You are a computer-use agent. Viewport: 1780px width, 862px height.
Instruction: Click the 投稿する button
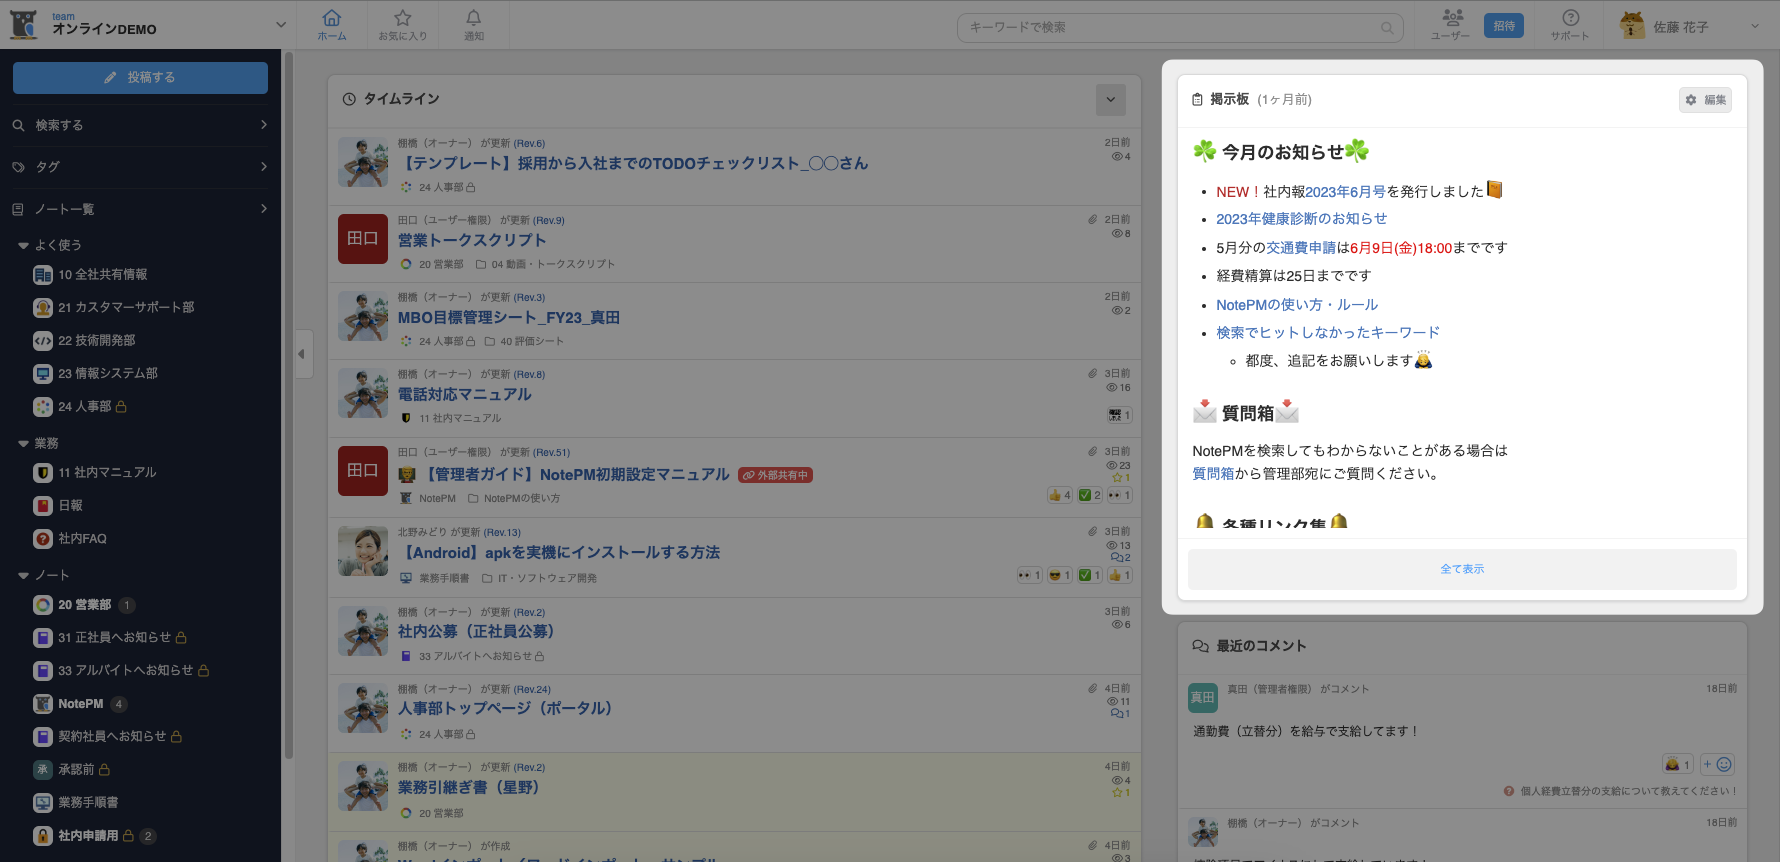[x=140, y=78]
